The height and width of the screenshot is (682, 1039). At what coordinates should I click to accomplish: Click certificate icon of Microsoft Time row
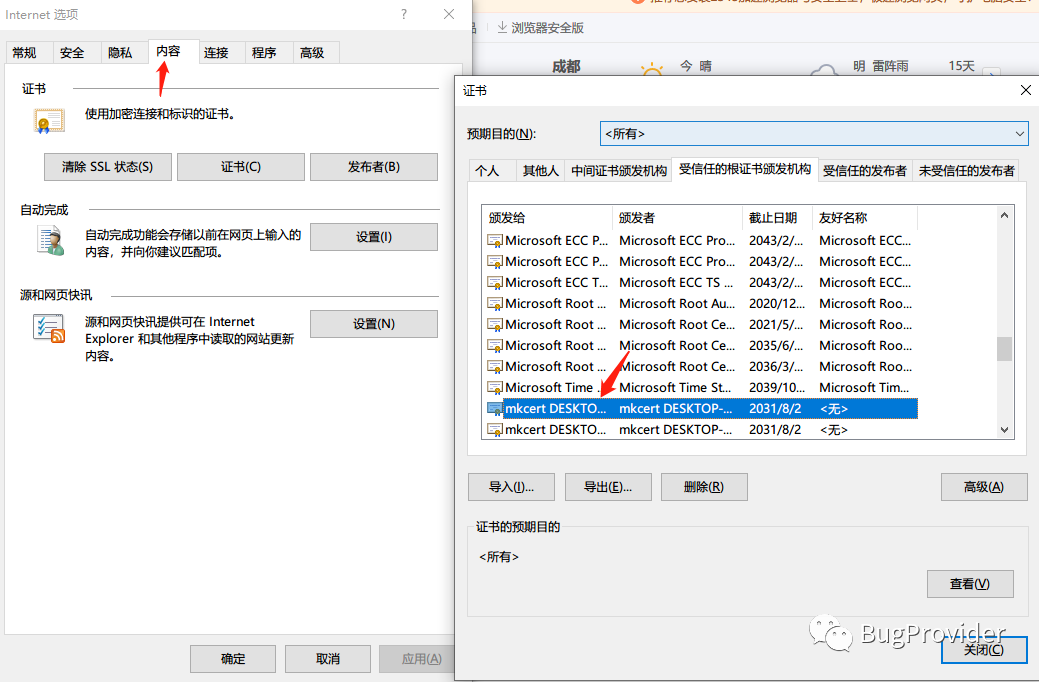494,388
